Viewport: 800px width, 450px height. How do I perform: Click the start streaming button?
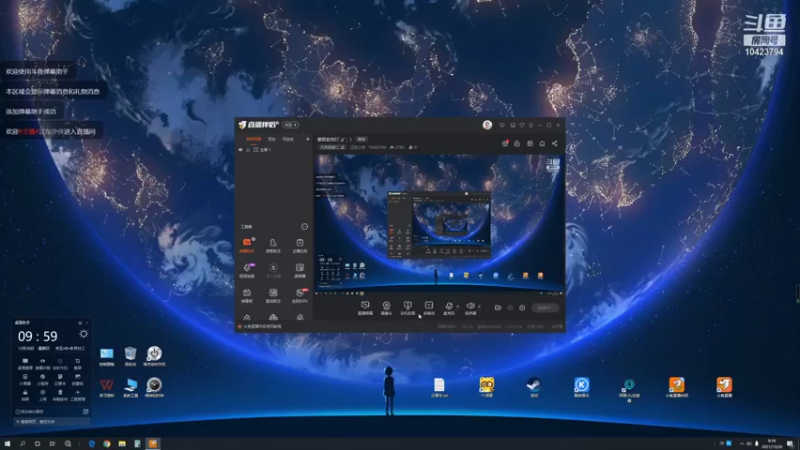click(x=545, y=308)
